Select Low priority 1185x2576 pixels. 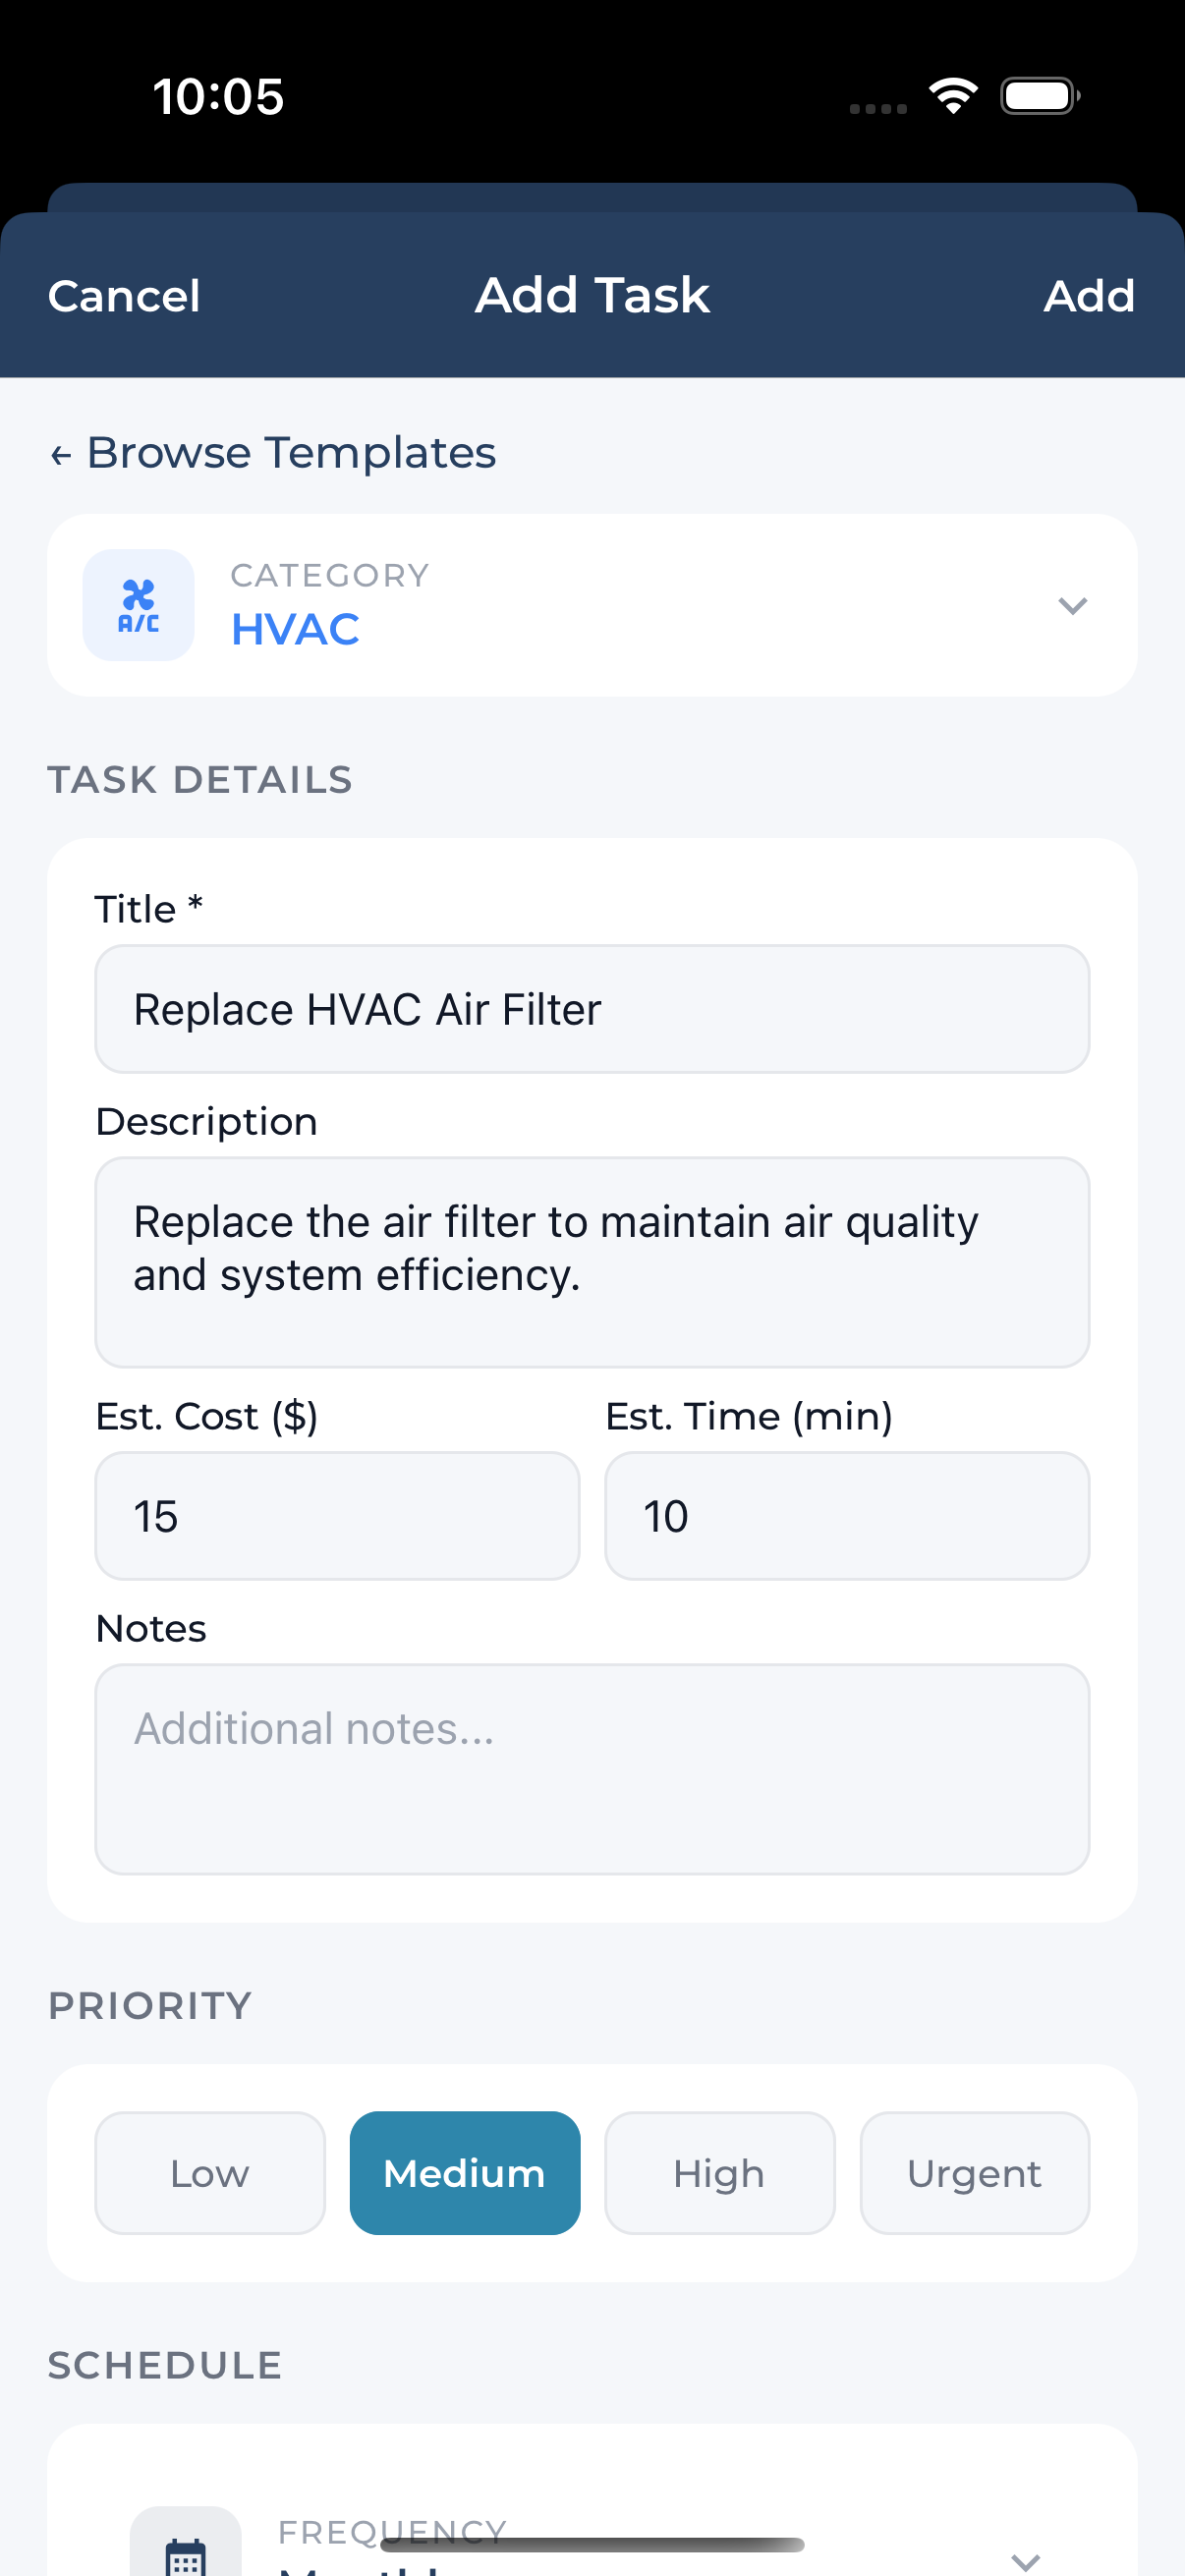pyautogui.click(x=210, y=2173)
